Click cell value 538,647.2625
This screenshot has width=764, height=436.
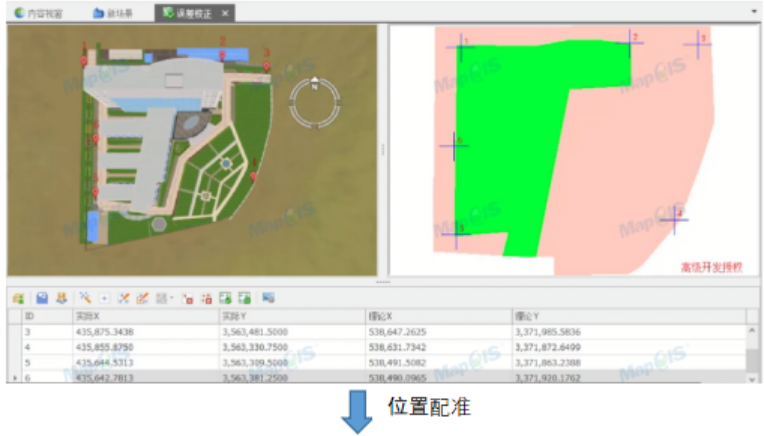[x=398, y=332]
